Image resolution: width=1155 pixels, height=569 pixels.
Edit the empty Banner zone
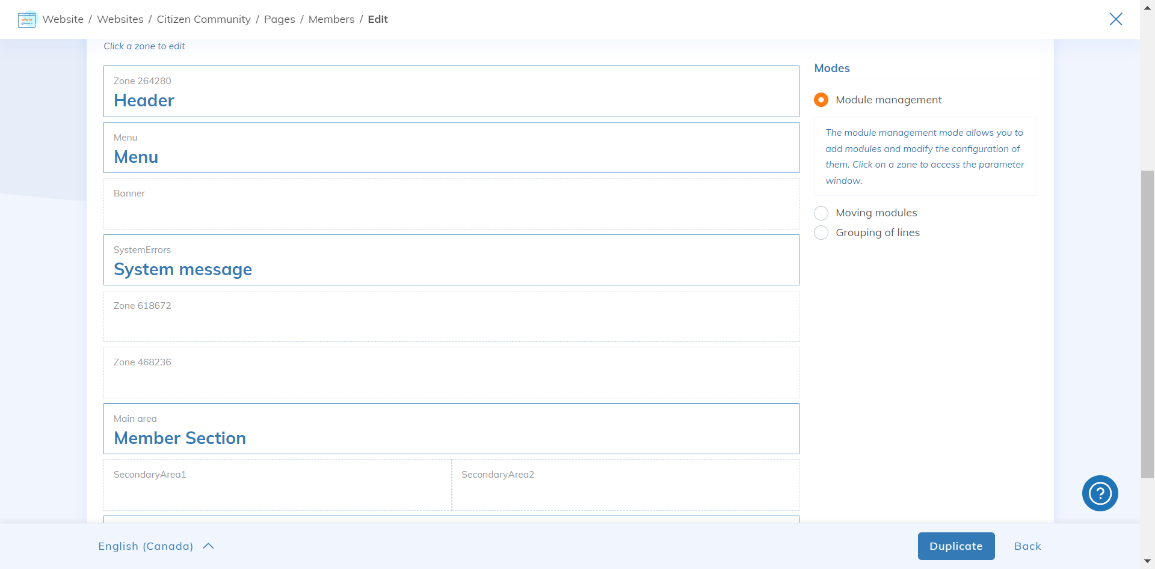tap(451, 203)
